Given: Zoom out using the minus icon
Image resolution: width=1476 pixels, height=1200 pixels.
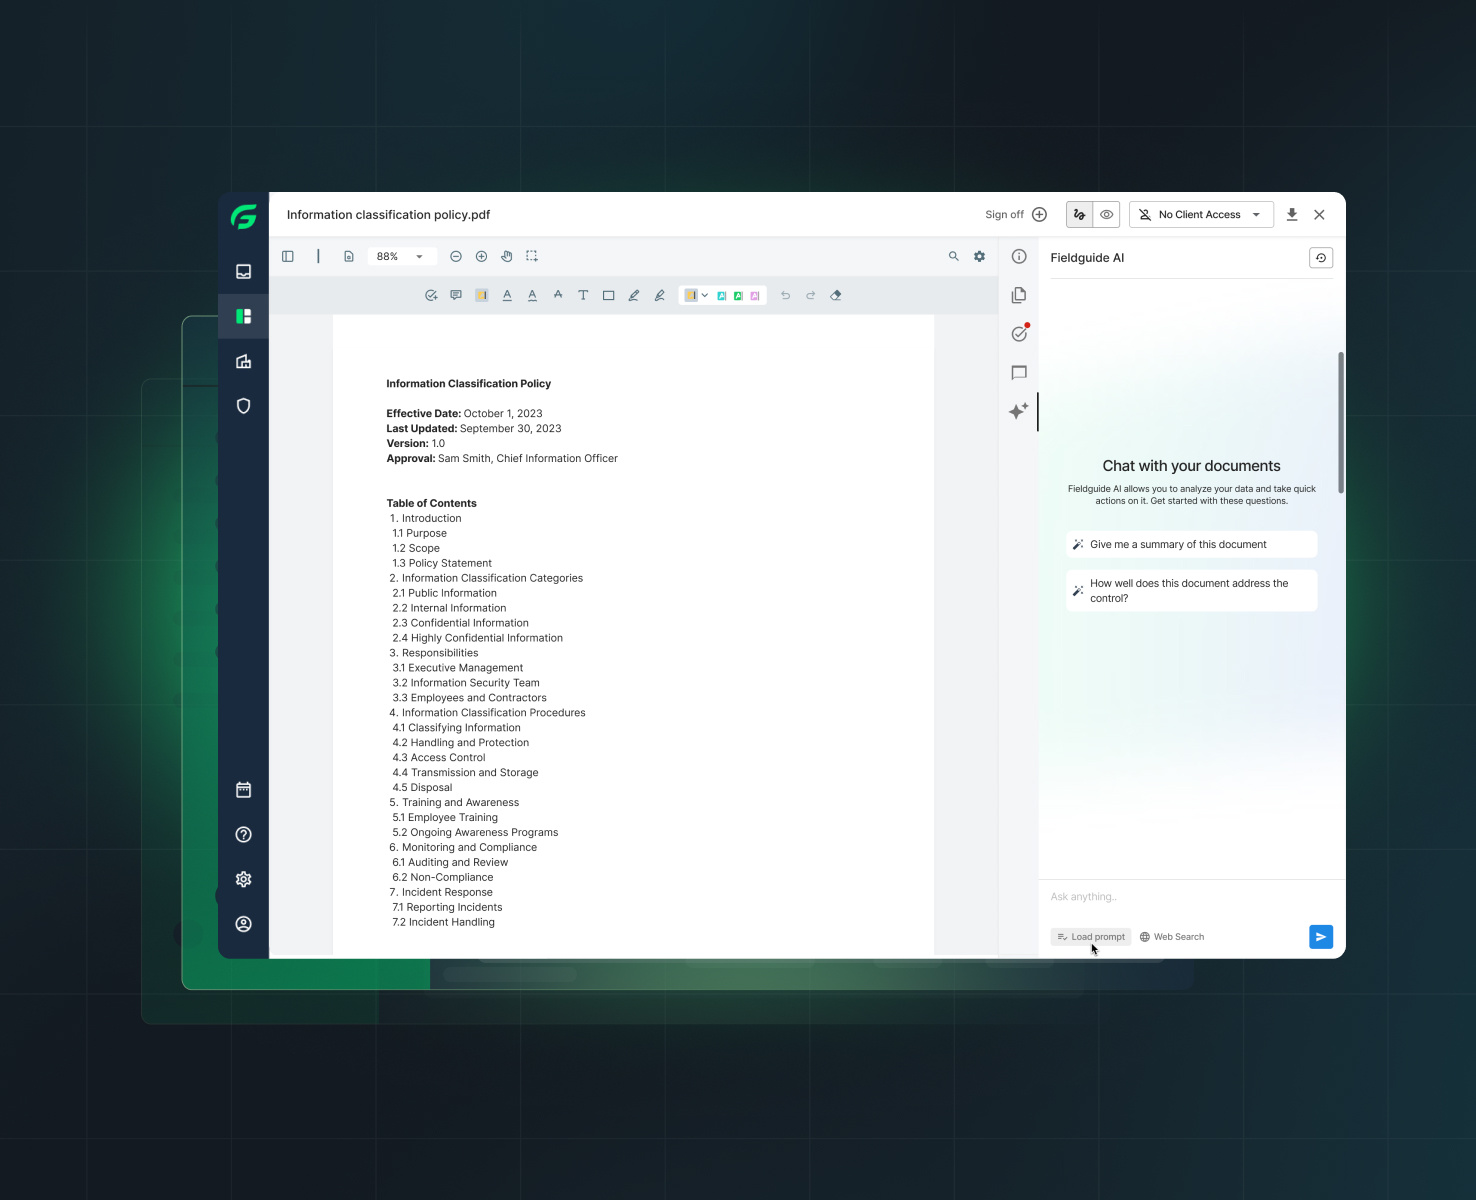Looking at the screenshot, I should [456, 256].
